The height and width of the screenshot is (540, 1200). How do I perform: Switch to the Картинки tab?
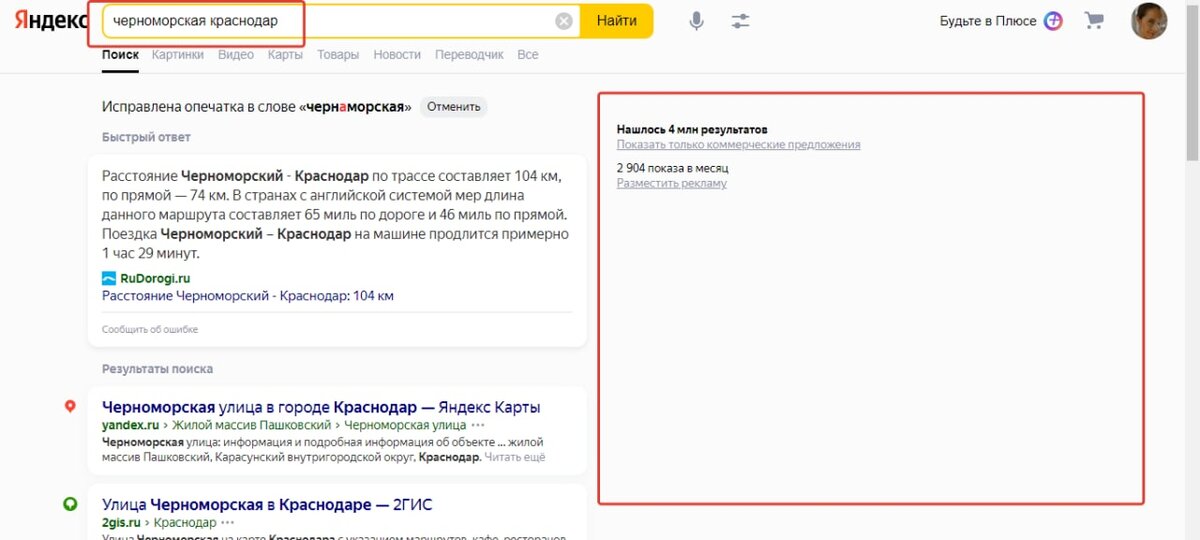coord(178,55)
